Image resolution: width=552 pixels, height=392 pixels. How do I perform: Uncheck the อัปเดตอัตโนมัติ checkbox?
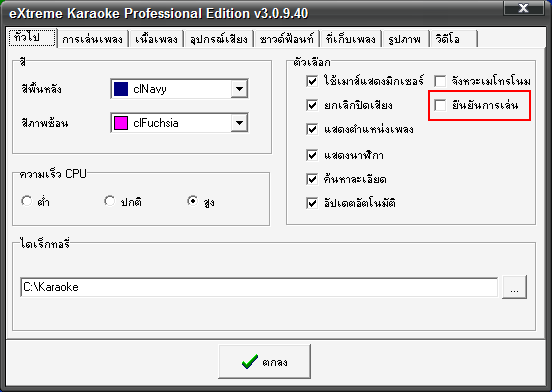click(312, 203)
